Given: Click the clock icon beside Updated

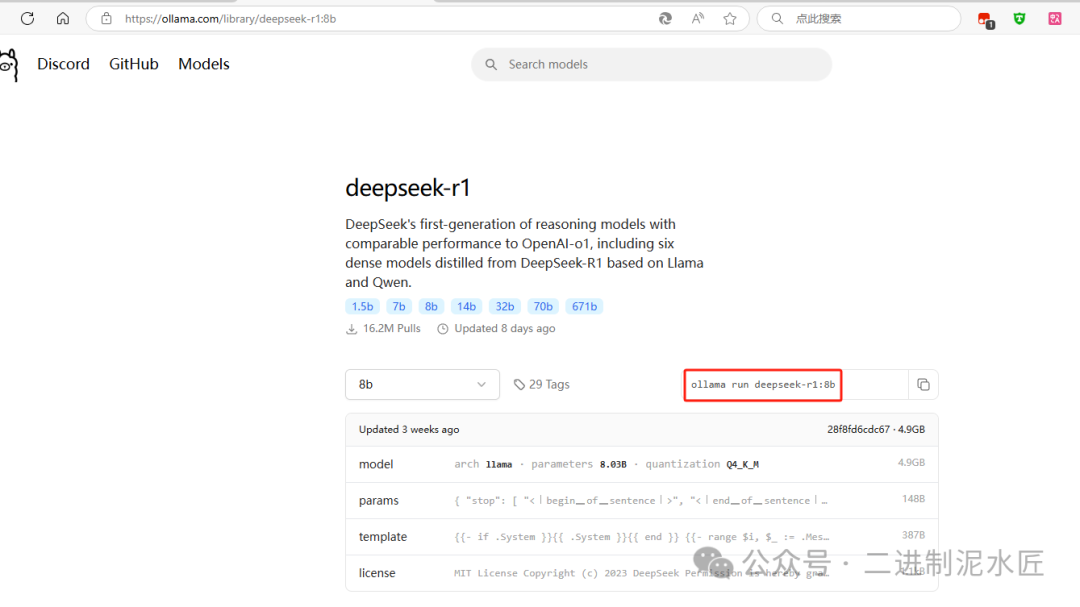Looking at the screenshot, I should (x=443, y=329).
